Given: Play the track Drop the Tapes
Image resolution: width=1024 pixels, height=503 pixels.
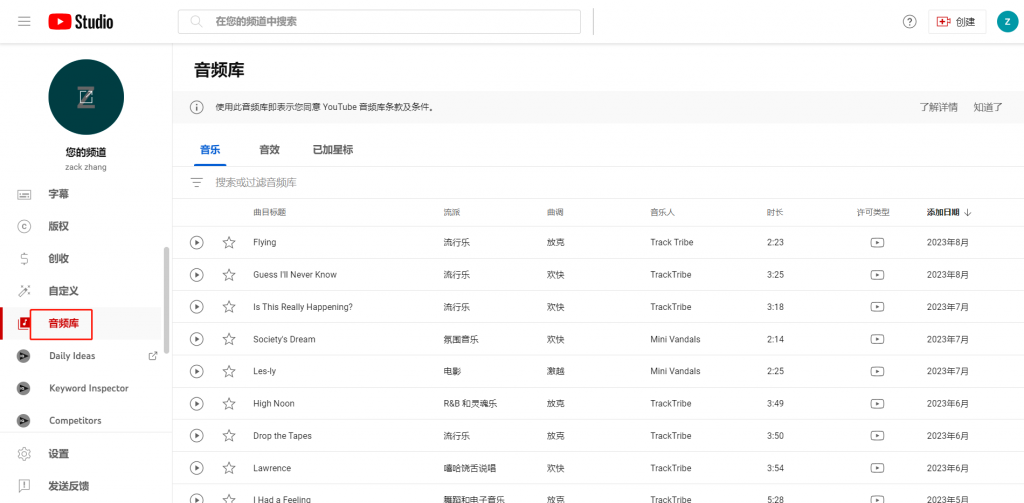Looking at the screenshot, I should [x=197, y=436].
